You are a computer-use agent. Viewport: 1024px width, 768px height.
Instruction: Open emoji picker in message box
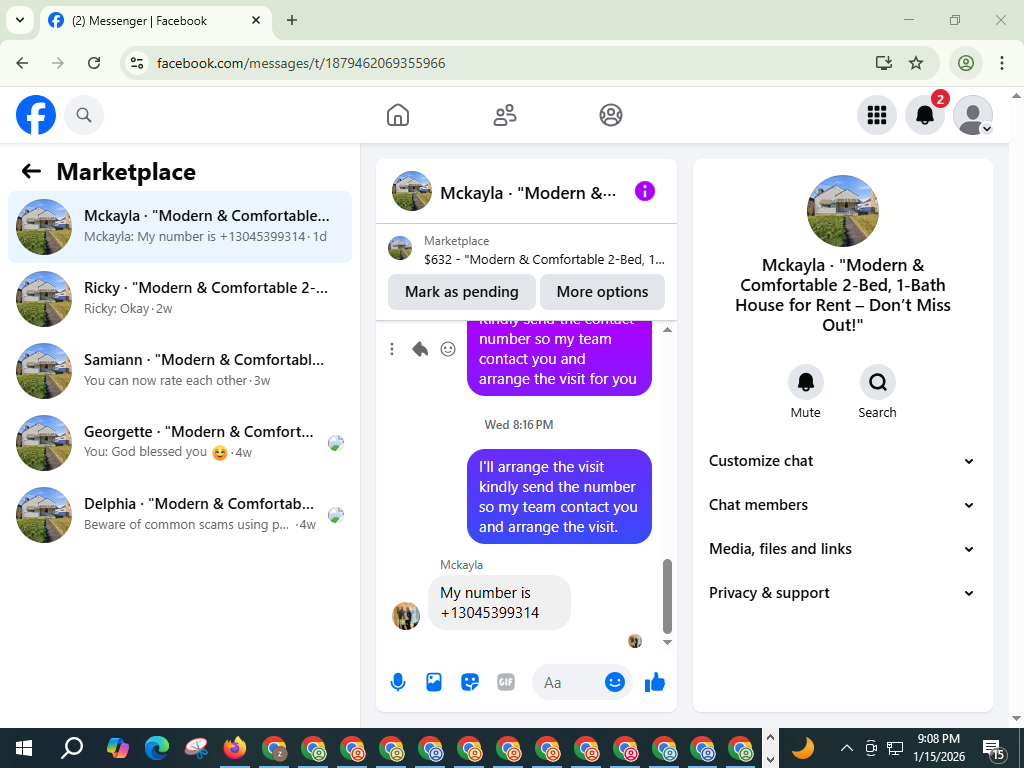click(x=615, y=682)
